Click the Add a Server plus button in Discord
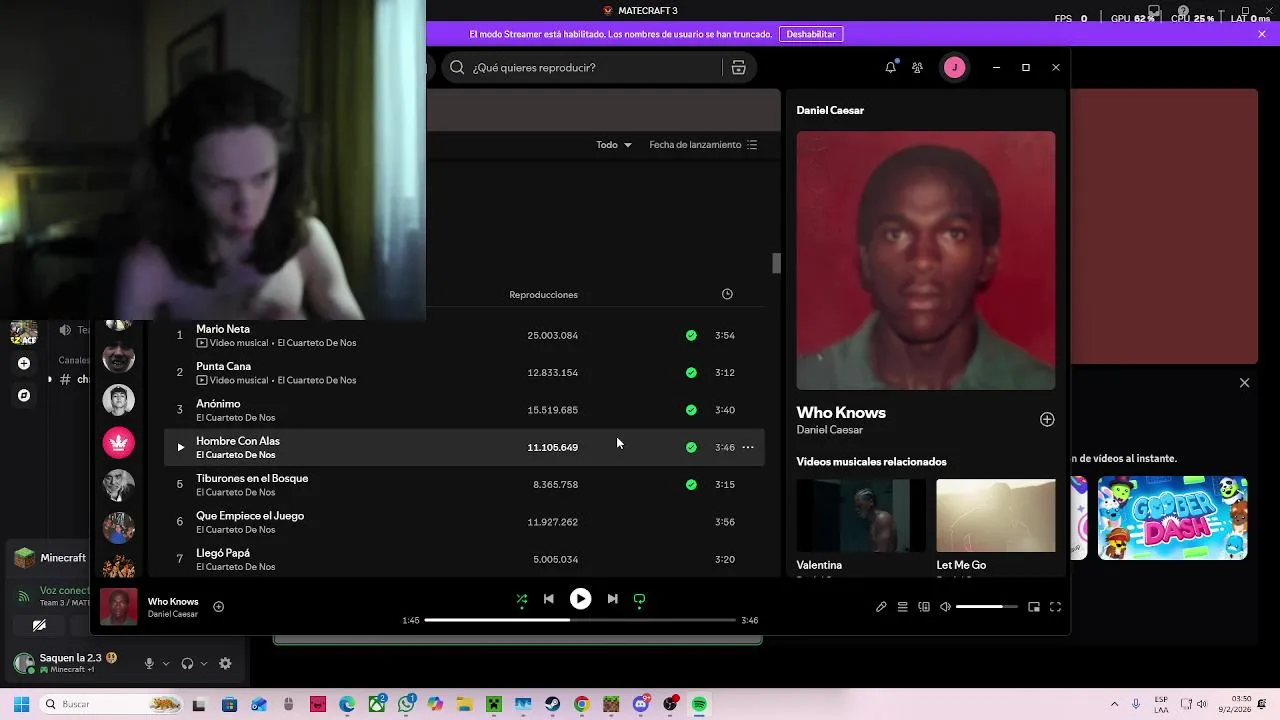Viewport: 1280px width, 720px height. pyautogui.click(x=24, y=364)
